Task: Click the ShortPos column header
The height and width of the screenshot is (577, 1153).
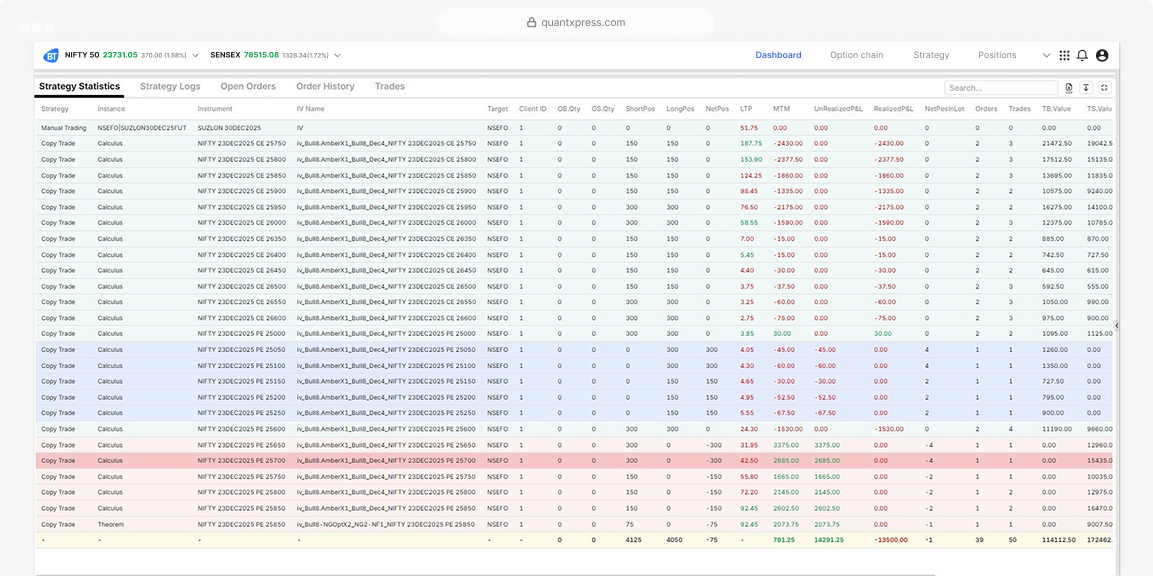Action: pyautogui.click(x=640, y=109)
